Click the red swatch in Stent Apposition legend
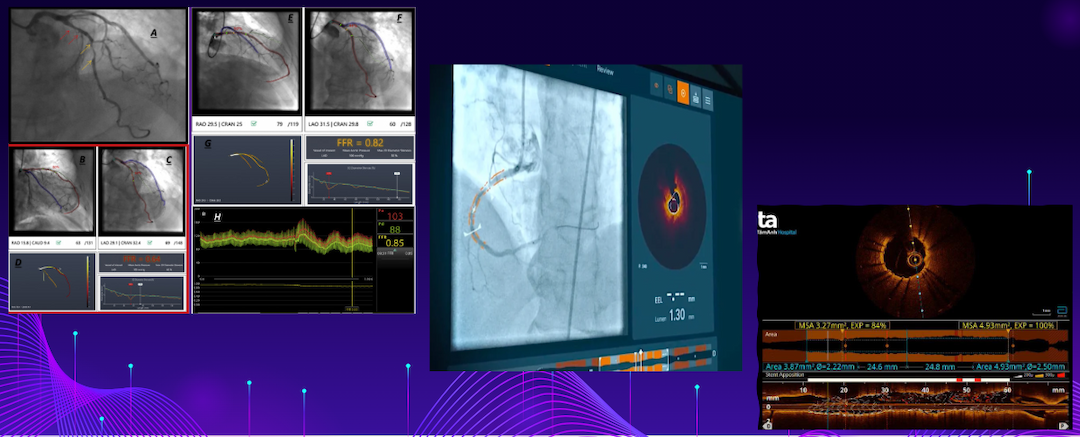Image resolution: width=1080 pixels, height=437 pixels. (x=1061, y=376)
